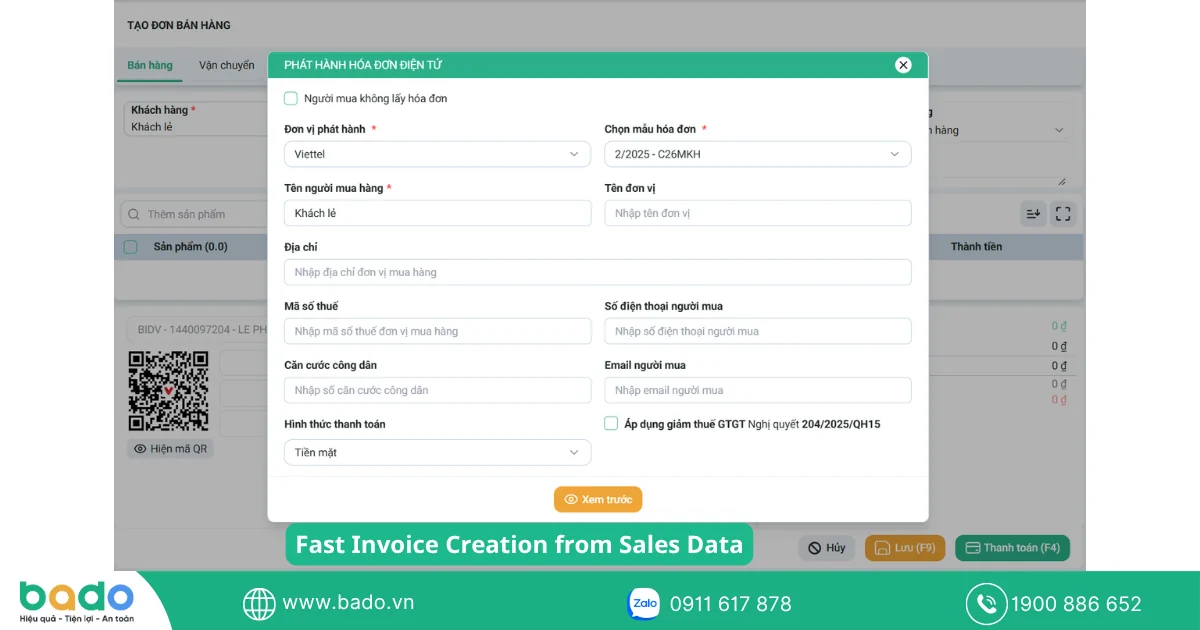Click the Căn cước công dân field
Screen dimensions: 1200x630
pos(437,390)
